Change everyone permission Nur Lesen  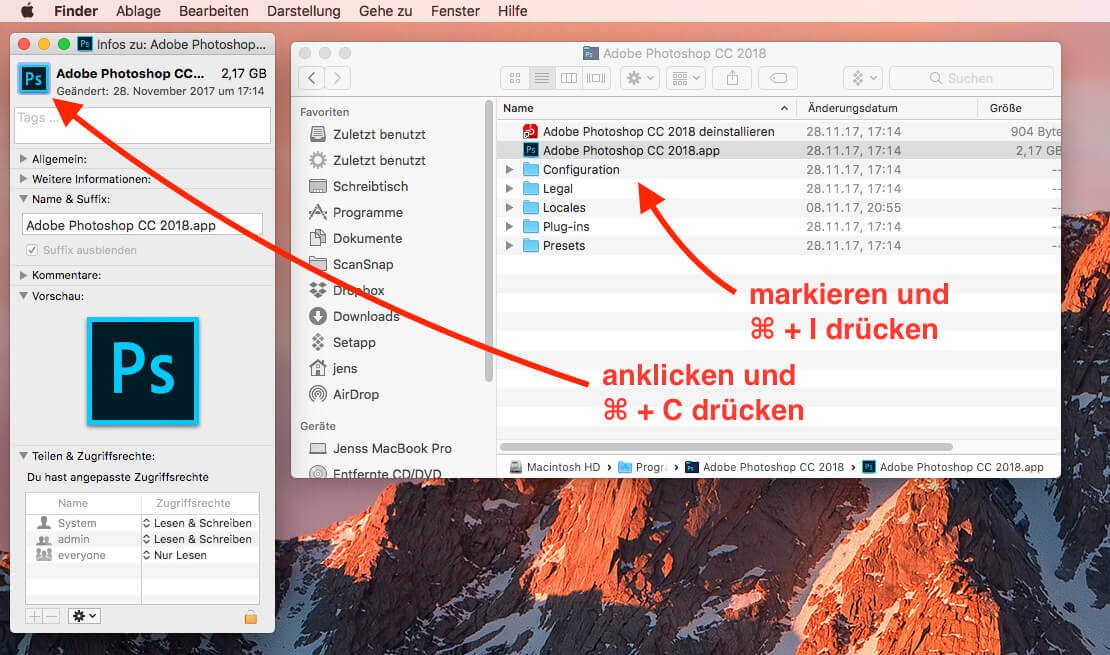175,555
